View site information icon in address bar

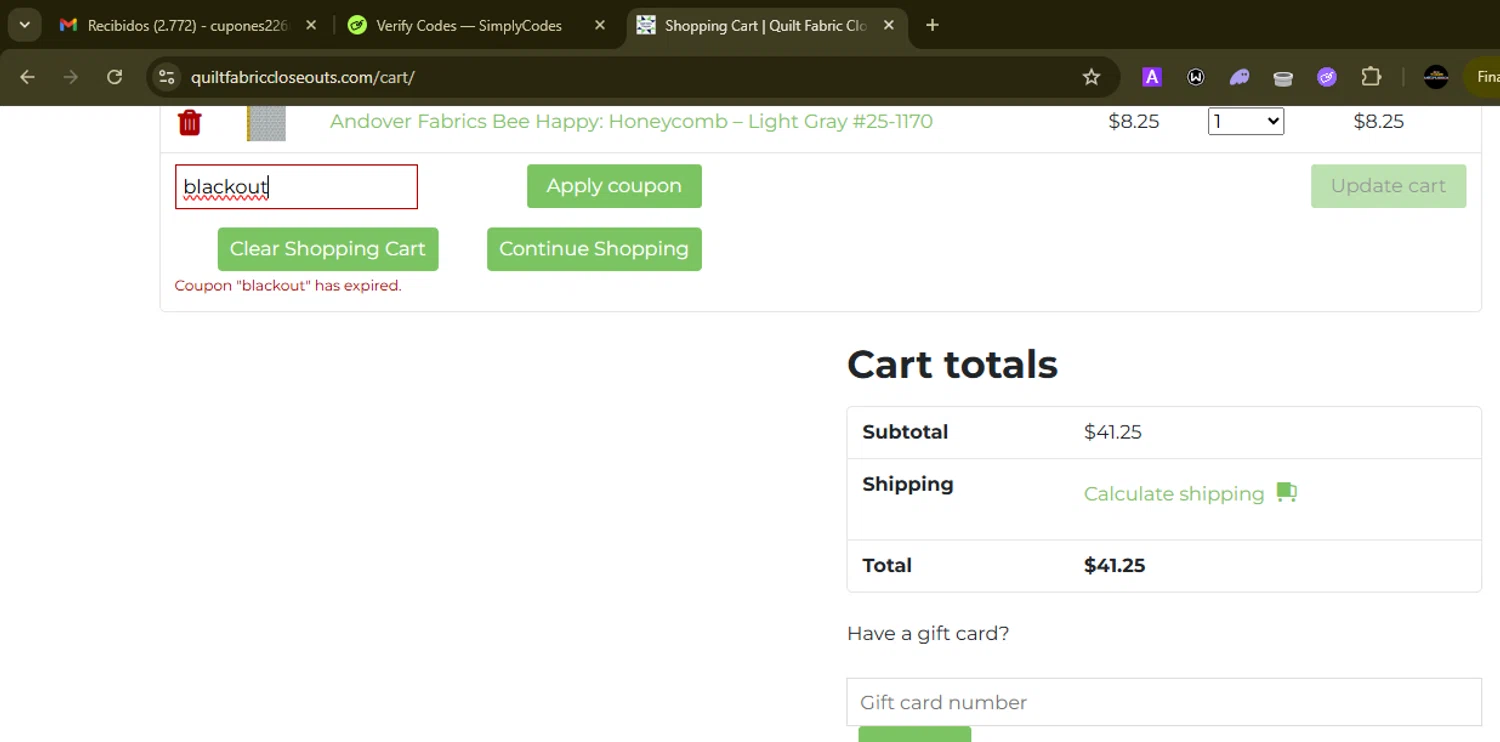pos(167,77)
